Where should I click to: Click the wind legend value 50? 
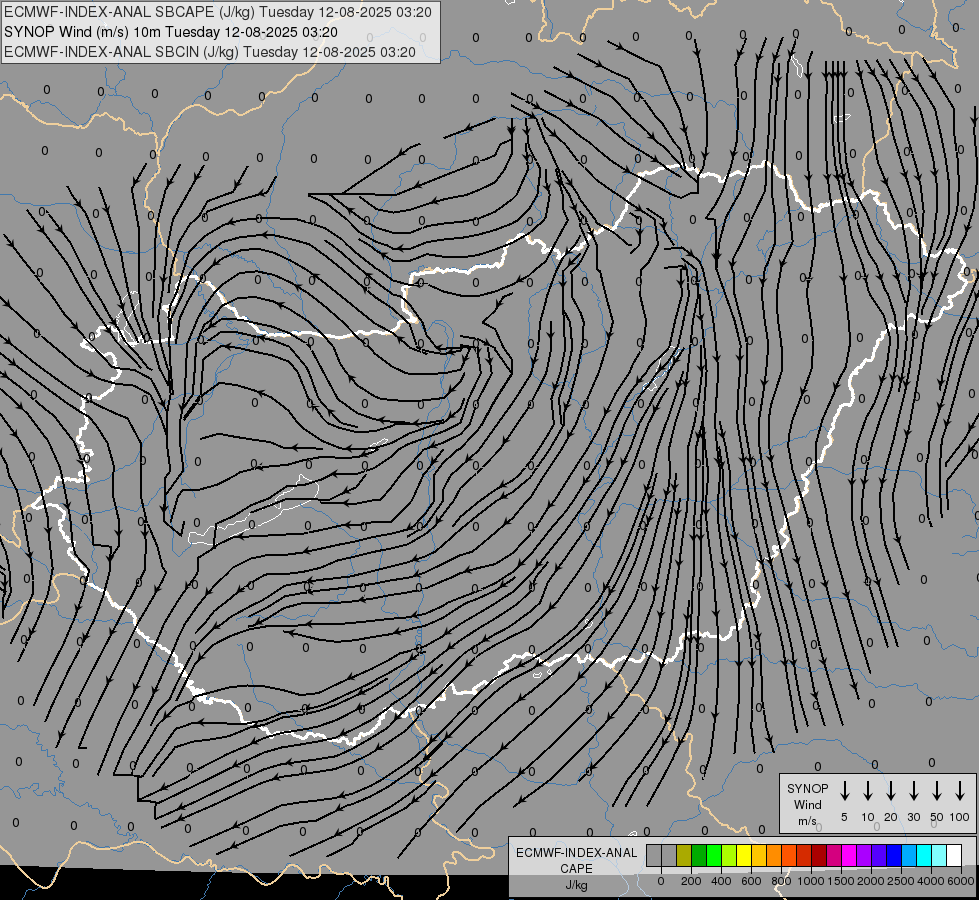pos(937,817)
